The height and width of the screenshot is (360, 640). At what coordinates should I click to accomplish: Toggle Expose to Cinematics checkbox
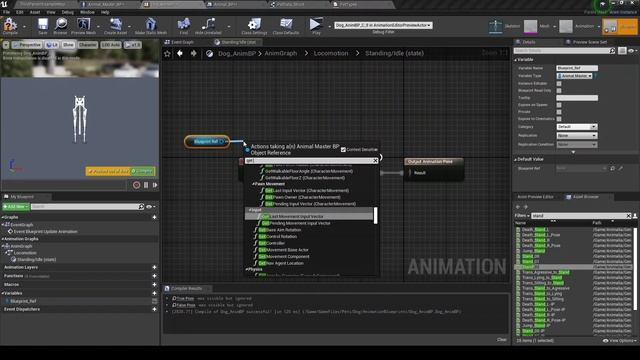(x=559, y=119)
